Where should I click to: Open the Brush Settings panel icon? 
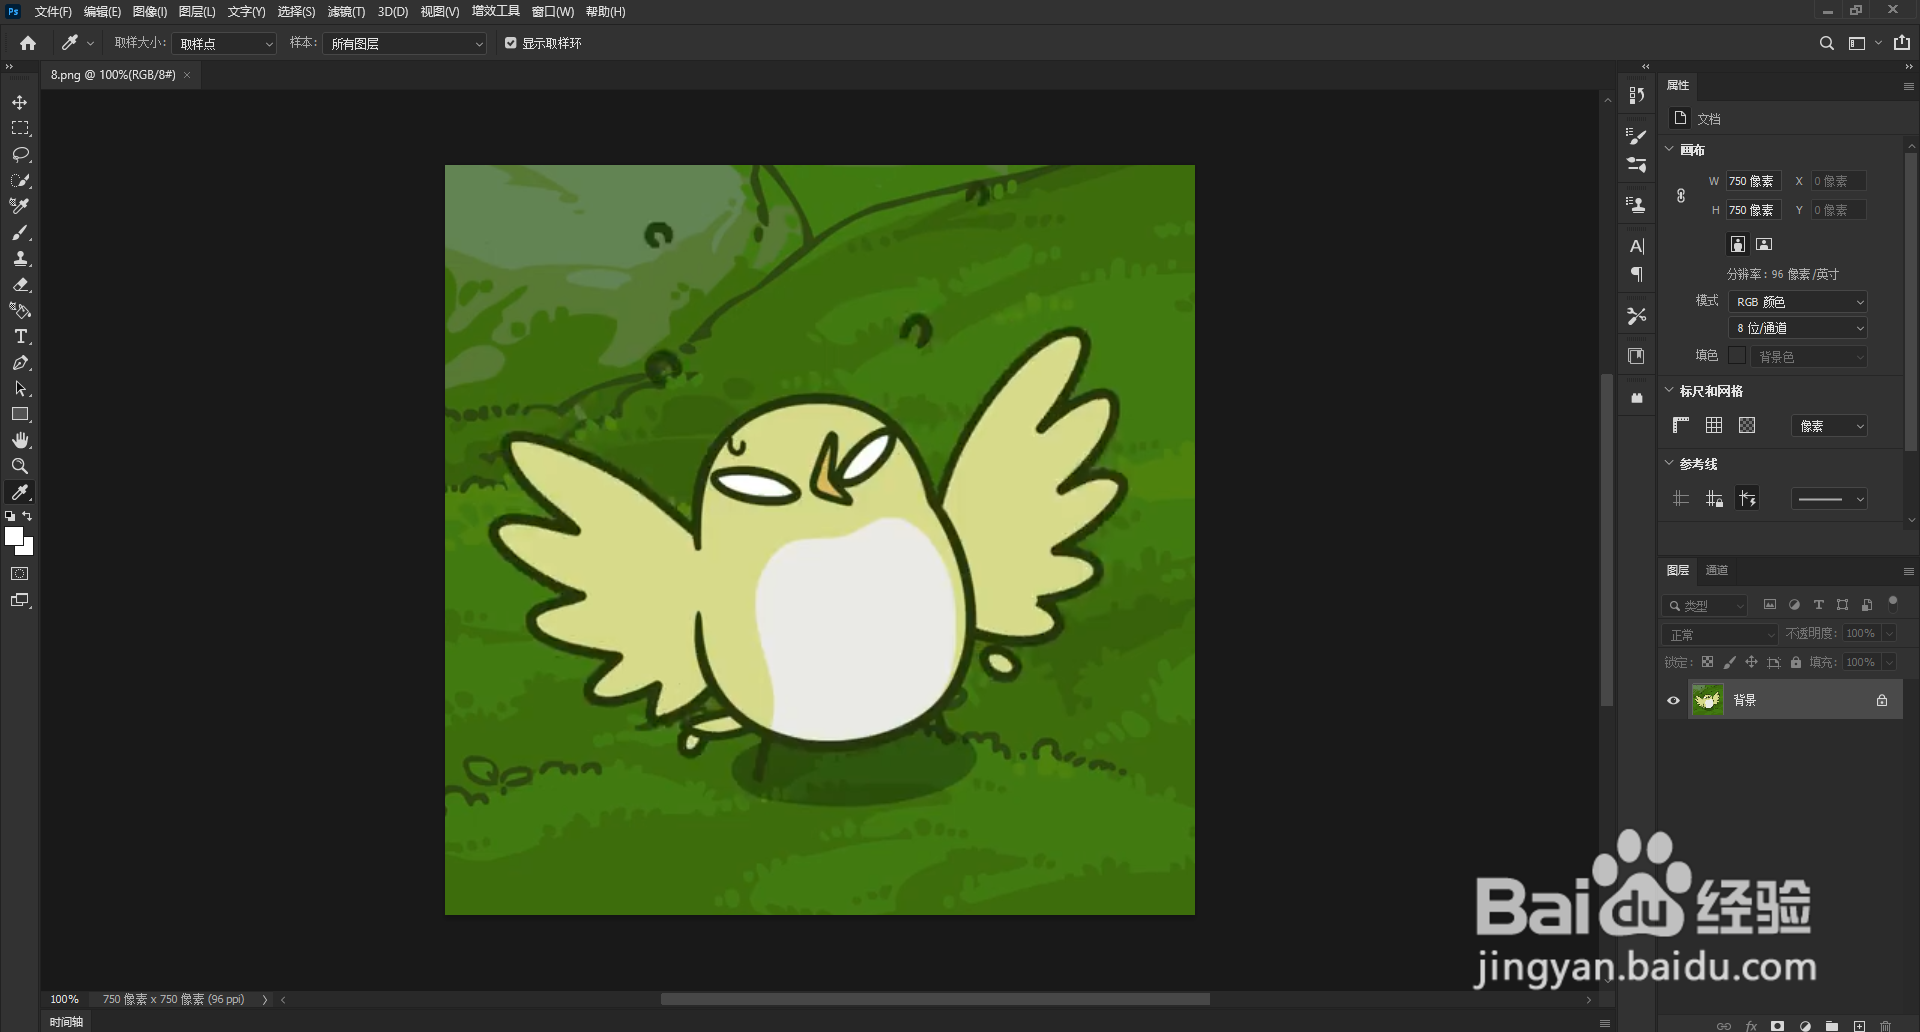tap(1637, 135)
